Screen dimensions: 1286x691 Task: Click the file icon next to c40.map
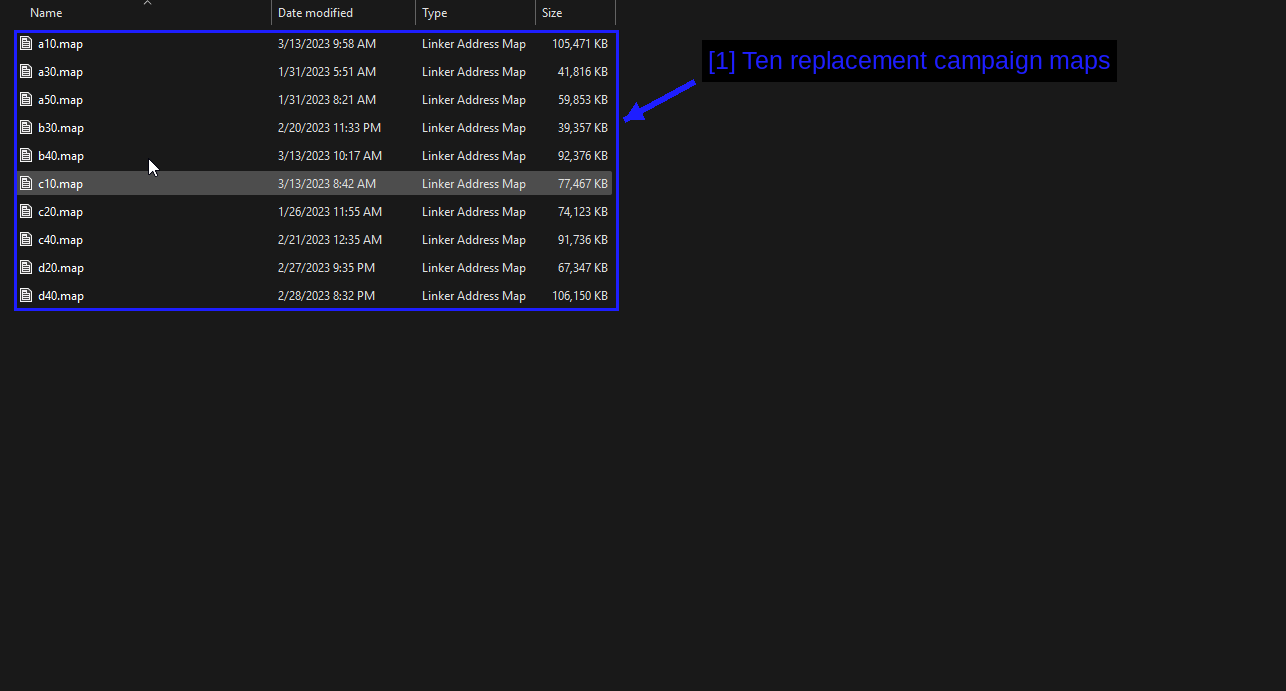coord(27,240)
